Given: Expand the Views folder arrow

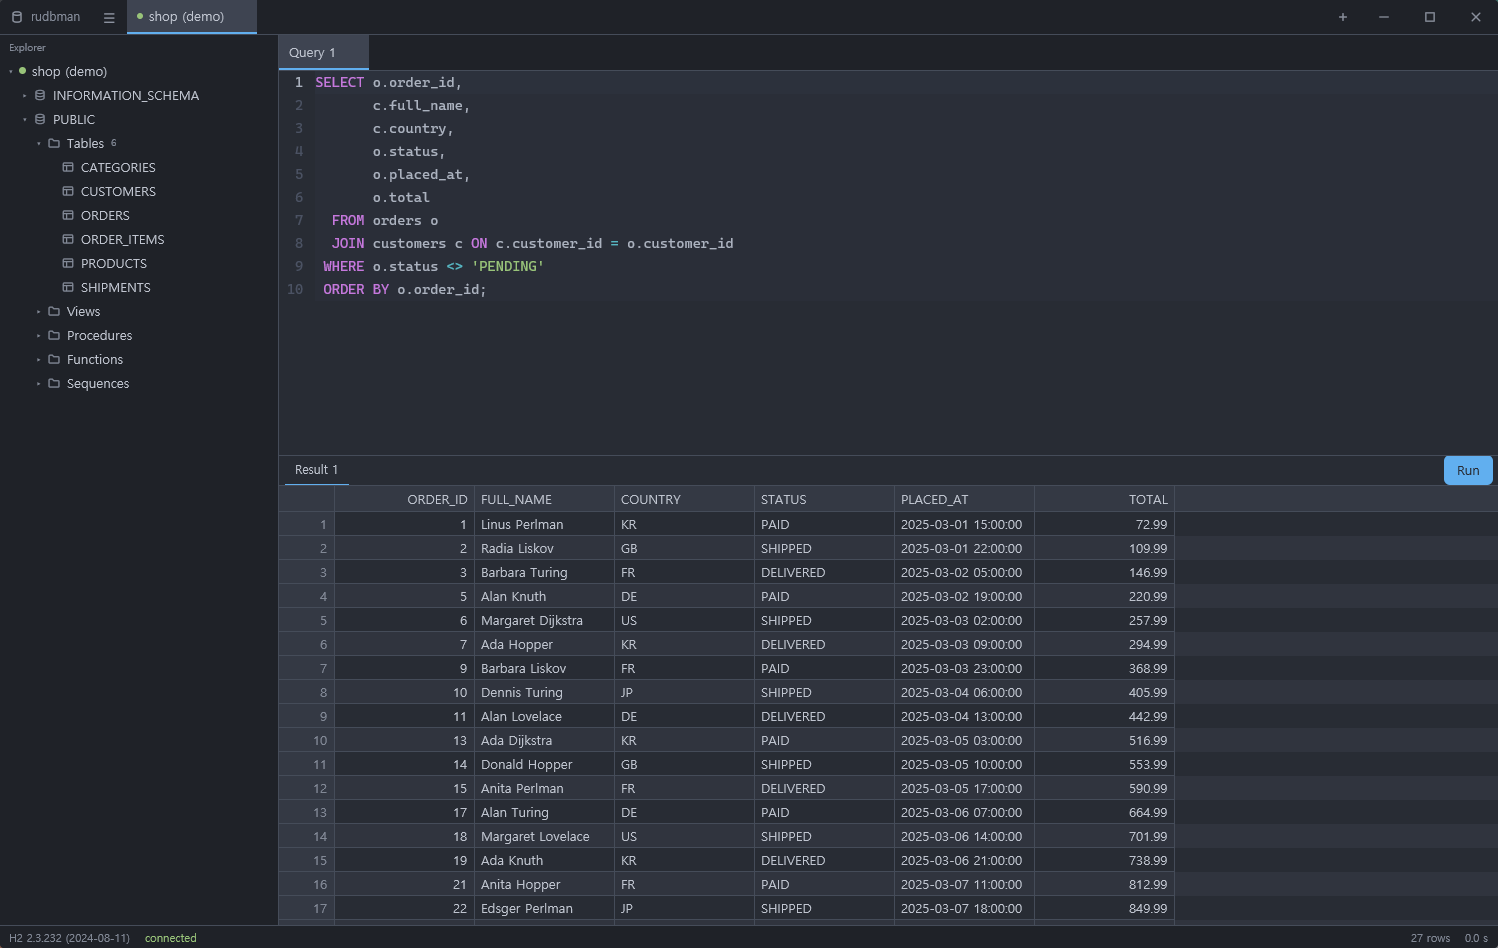Looking at the screenshot, I should point(39,311).
